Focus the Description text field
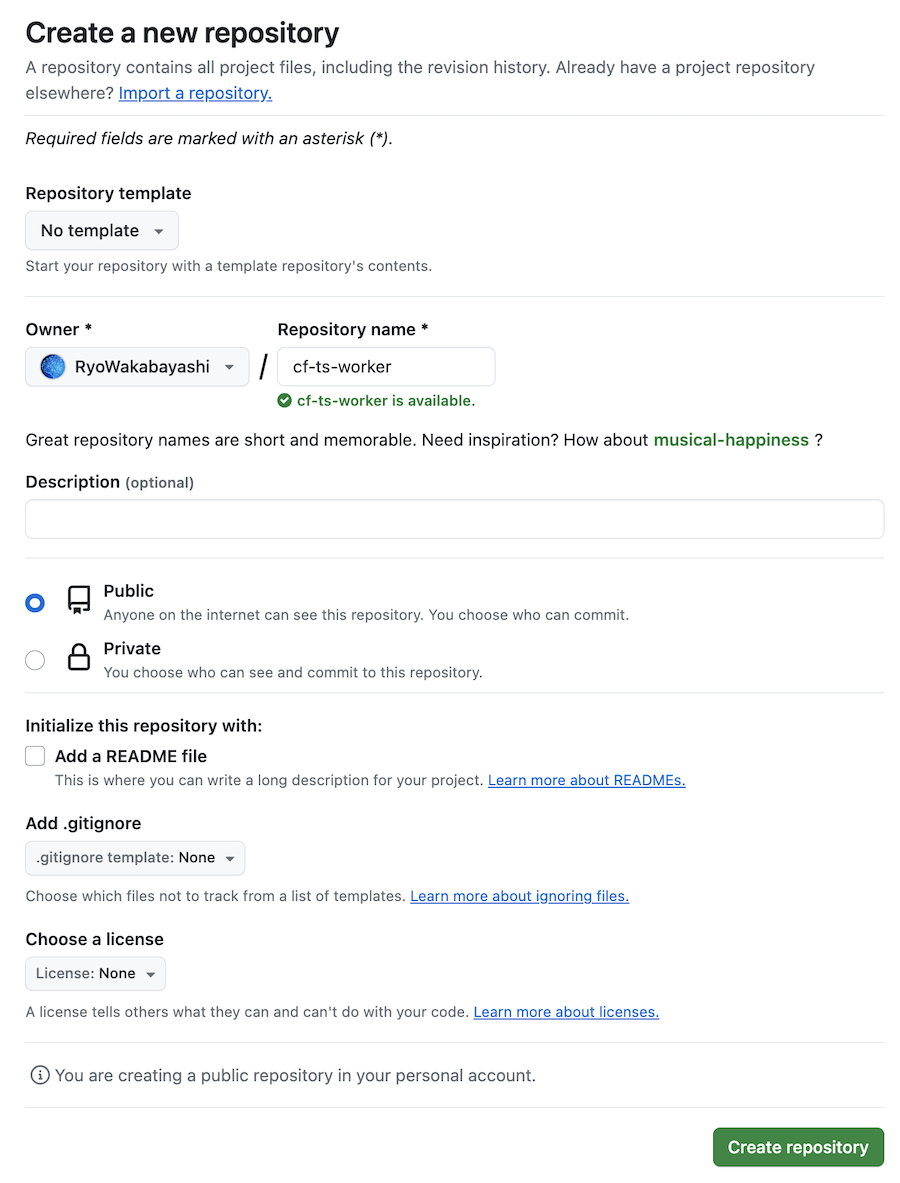900x1183 pixels. tap(454, 519)
